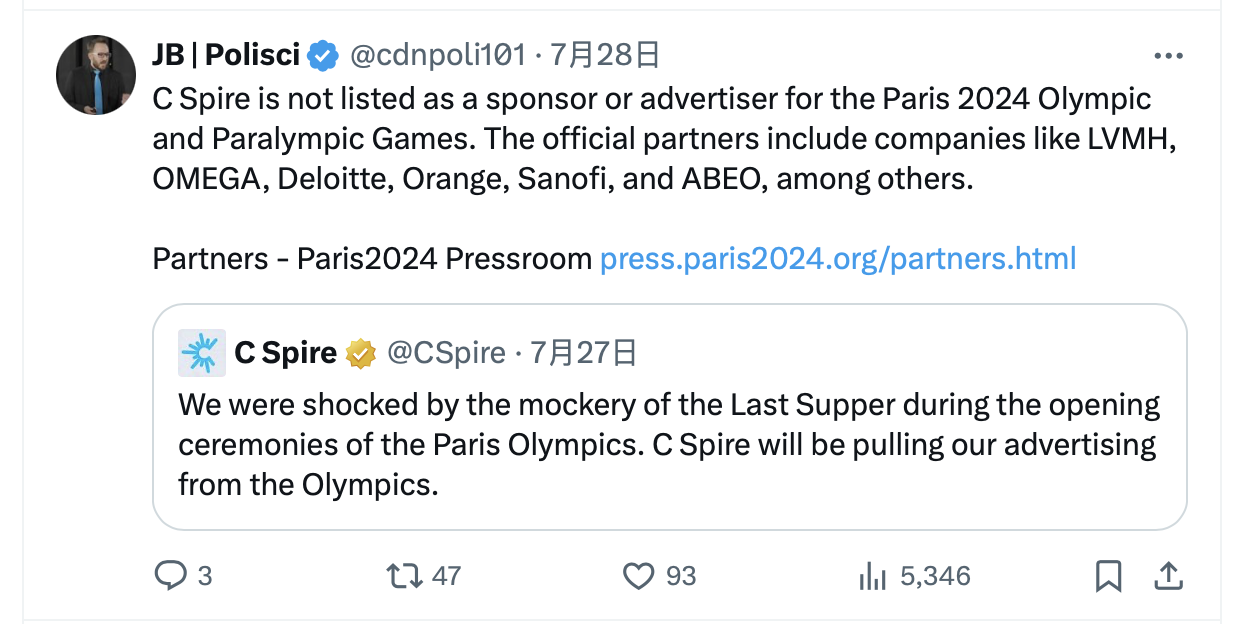
Task: Open the three-dot more options menu
Action: pos(1168,56)
